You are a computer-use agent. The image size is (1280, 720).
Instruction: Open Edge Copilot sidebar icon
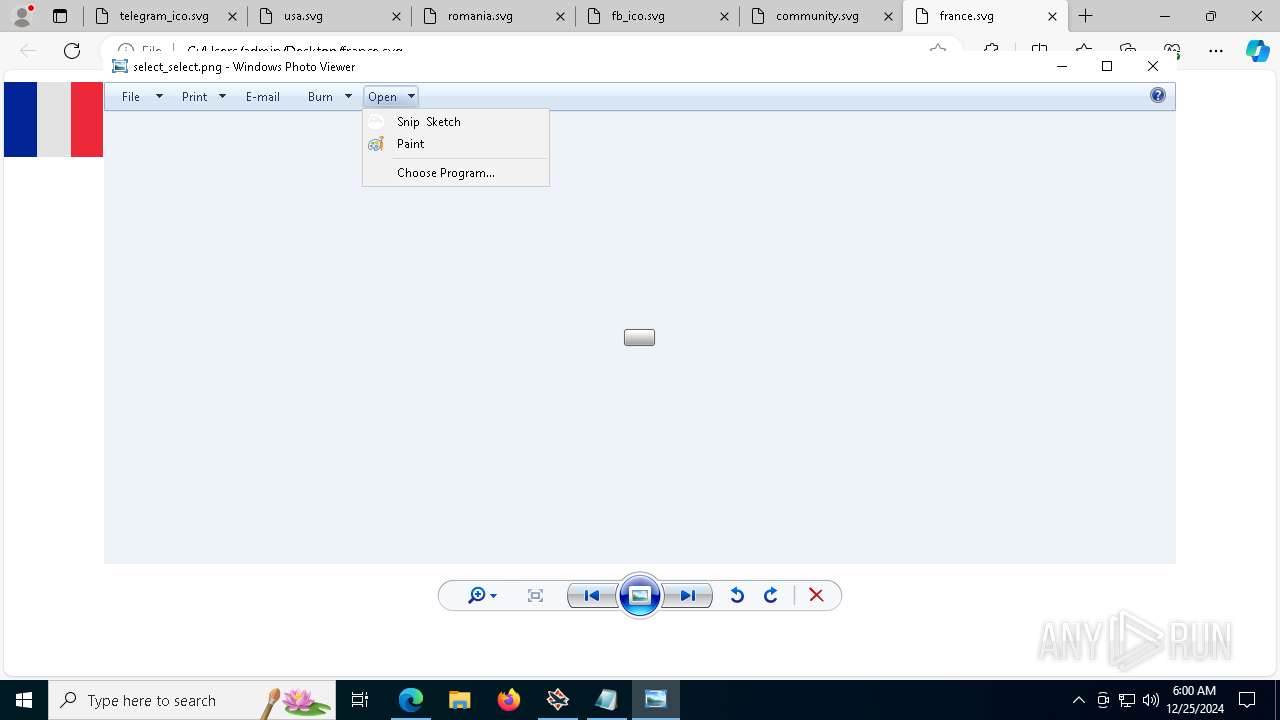click(1257, 51)
